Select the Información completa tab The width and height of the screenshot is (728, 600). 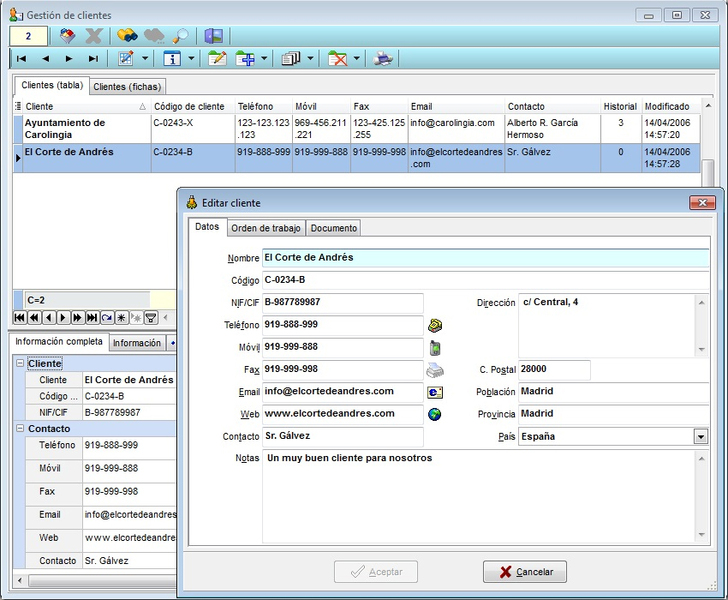tap(59, 342)
